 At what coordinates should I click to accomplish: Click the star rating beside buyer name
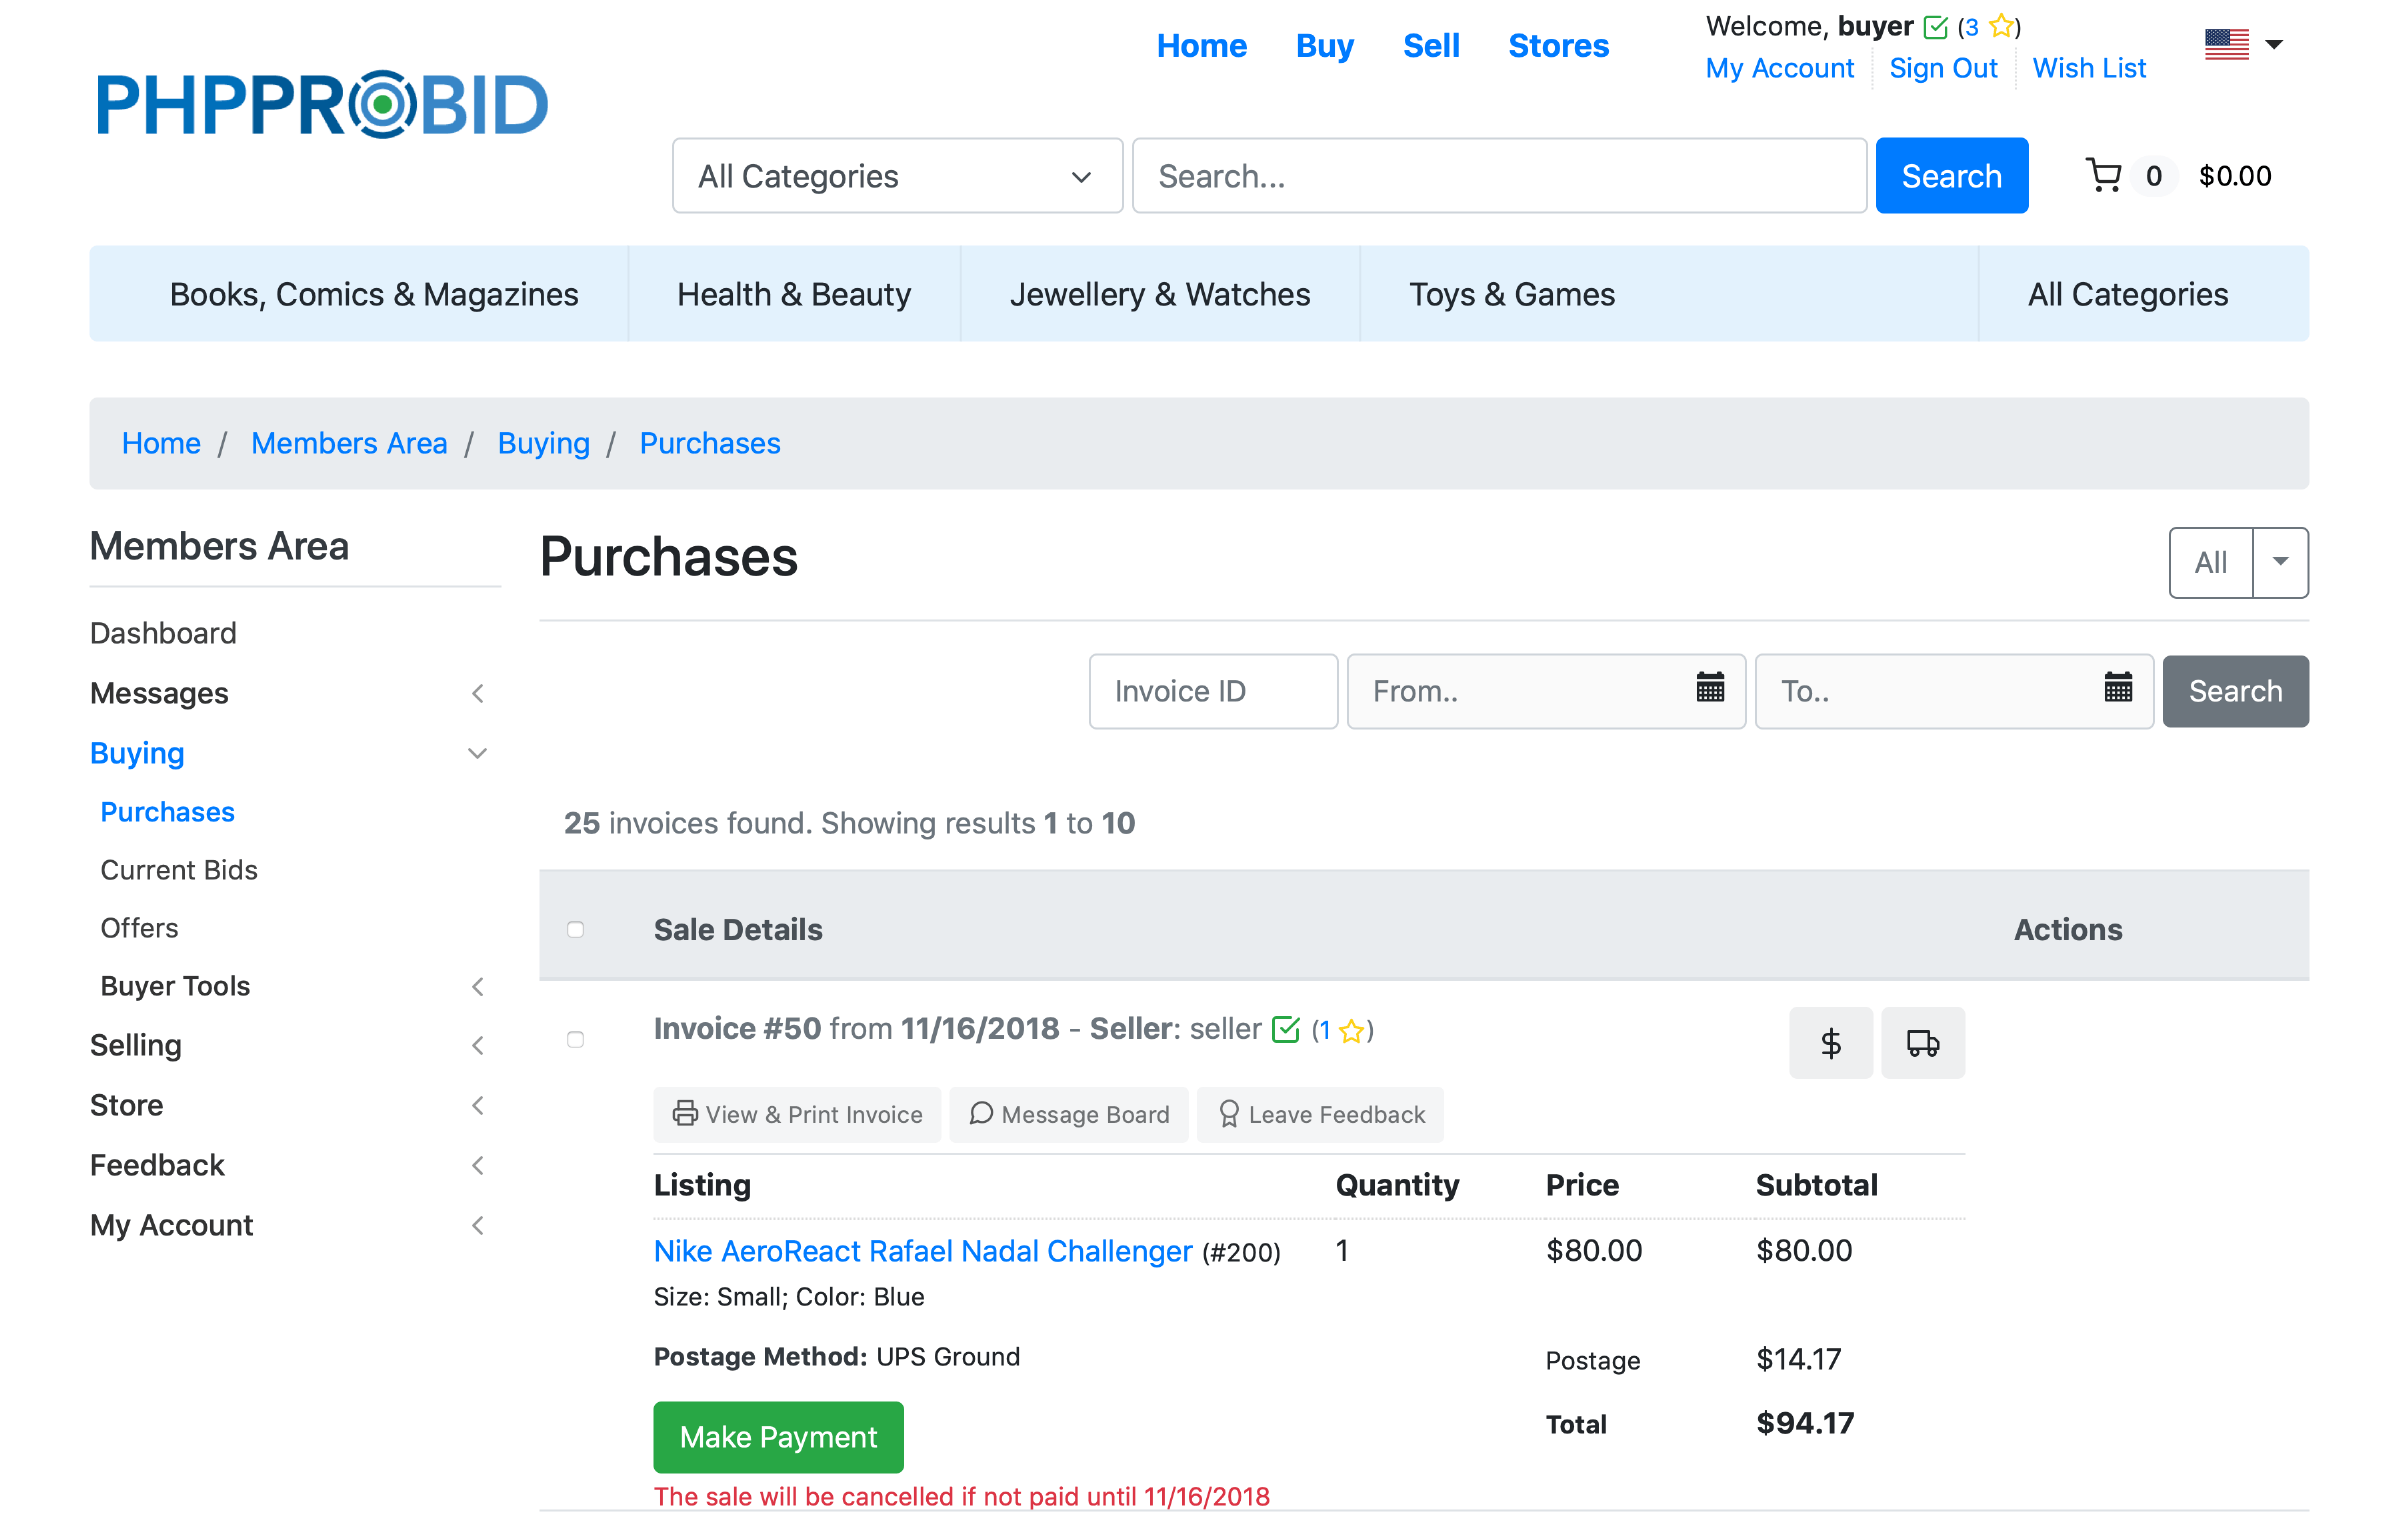[x=2001, y=26]
